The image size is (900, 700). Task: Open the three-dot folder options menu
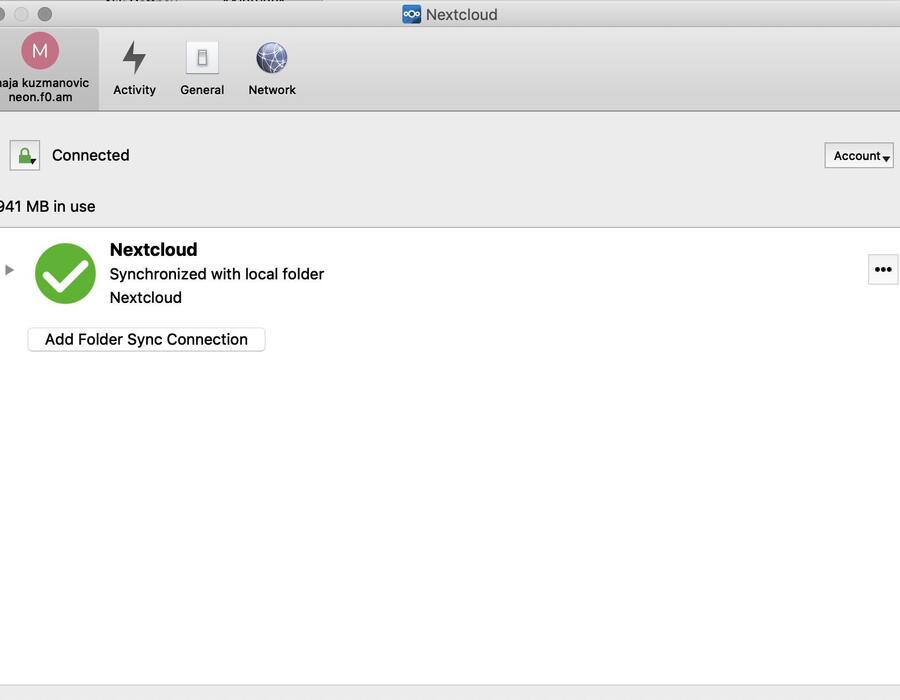(x=883, y=269)
